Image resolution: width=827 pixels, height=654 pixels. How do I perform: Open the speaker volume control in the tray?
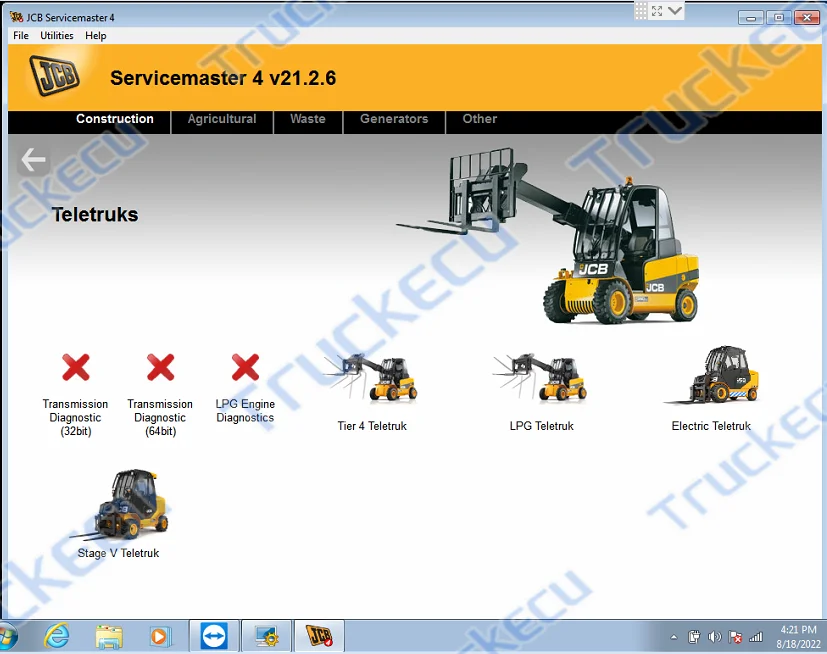714,637
